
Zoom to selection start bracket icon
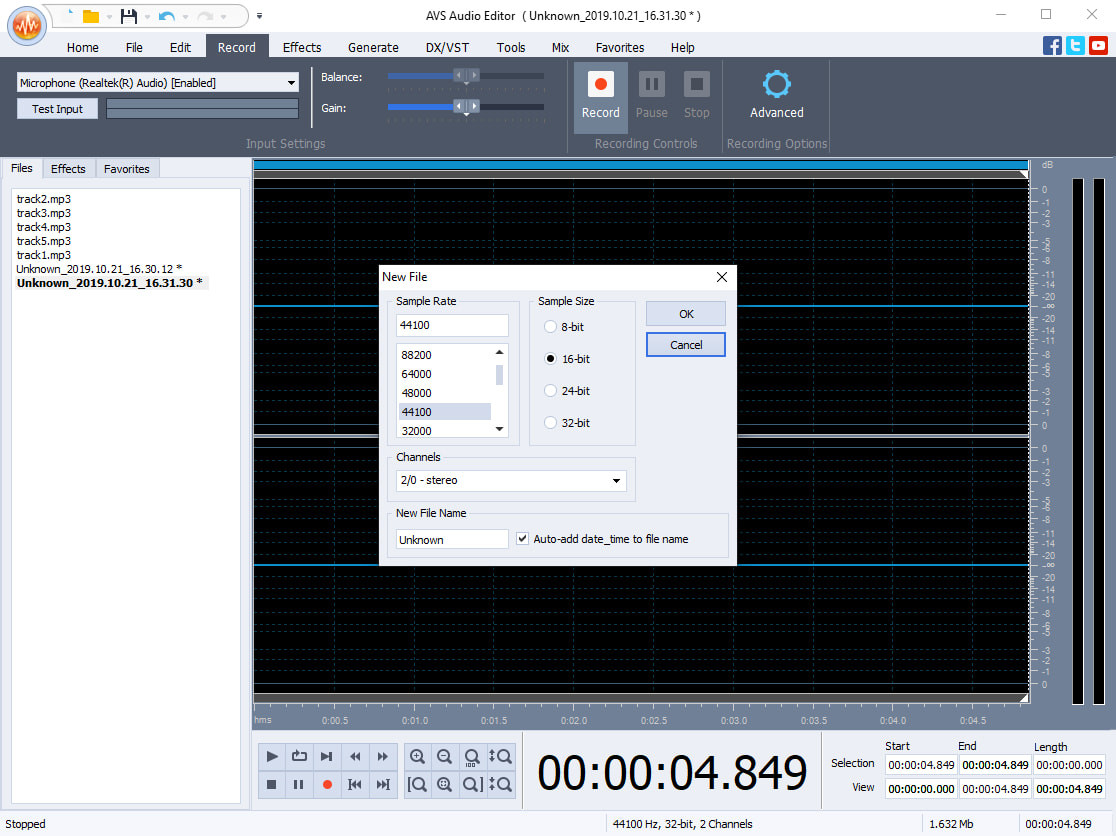click(417, 784)
